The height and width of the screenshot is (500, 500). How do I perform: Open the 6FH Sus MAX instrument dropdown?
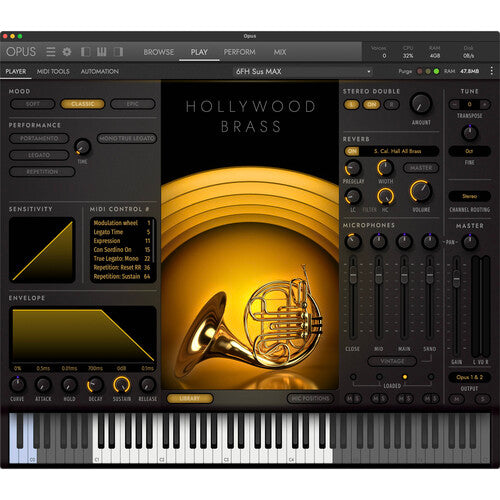[302, 71]
